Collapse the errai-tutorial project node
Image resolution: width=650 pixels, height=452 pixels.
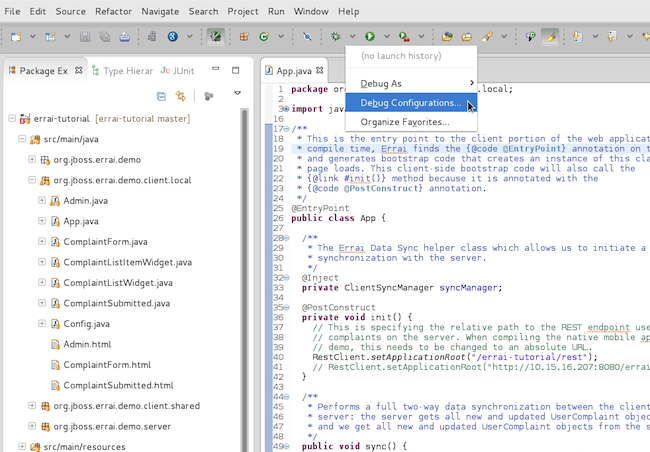[x=12, y=119]
